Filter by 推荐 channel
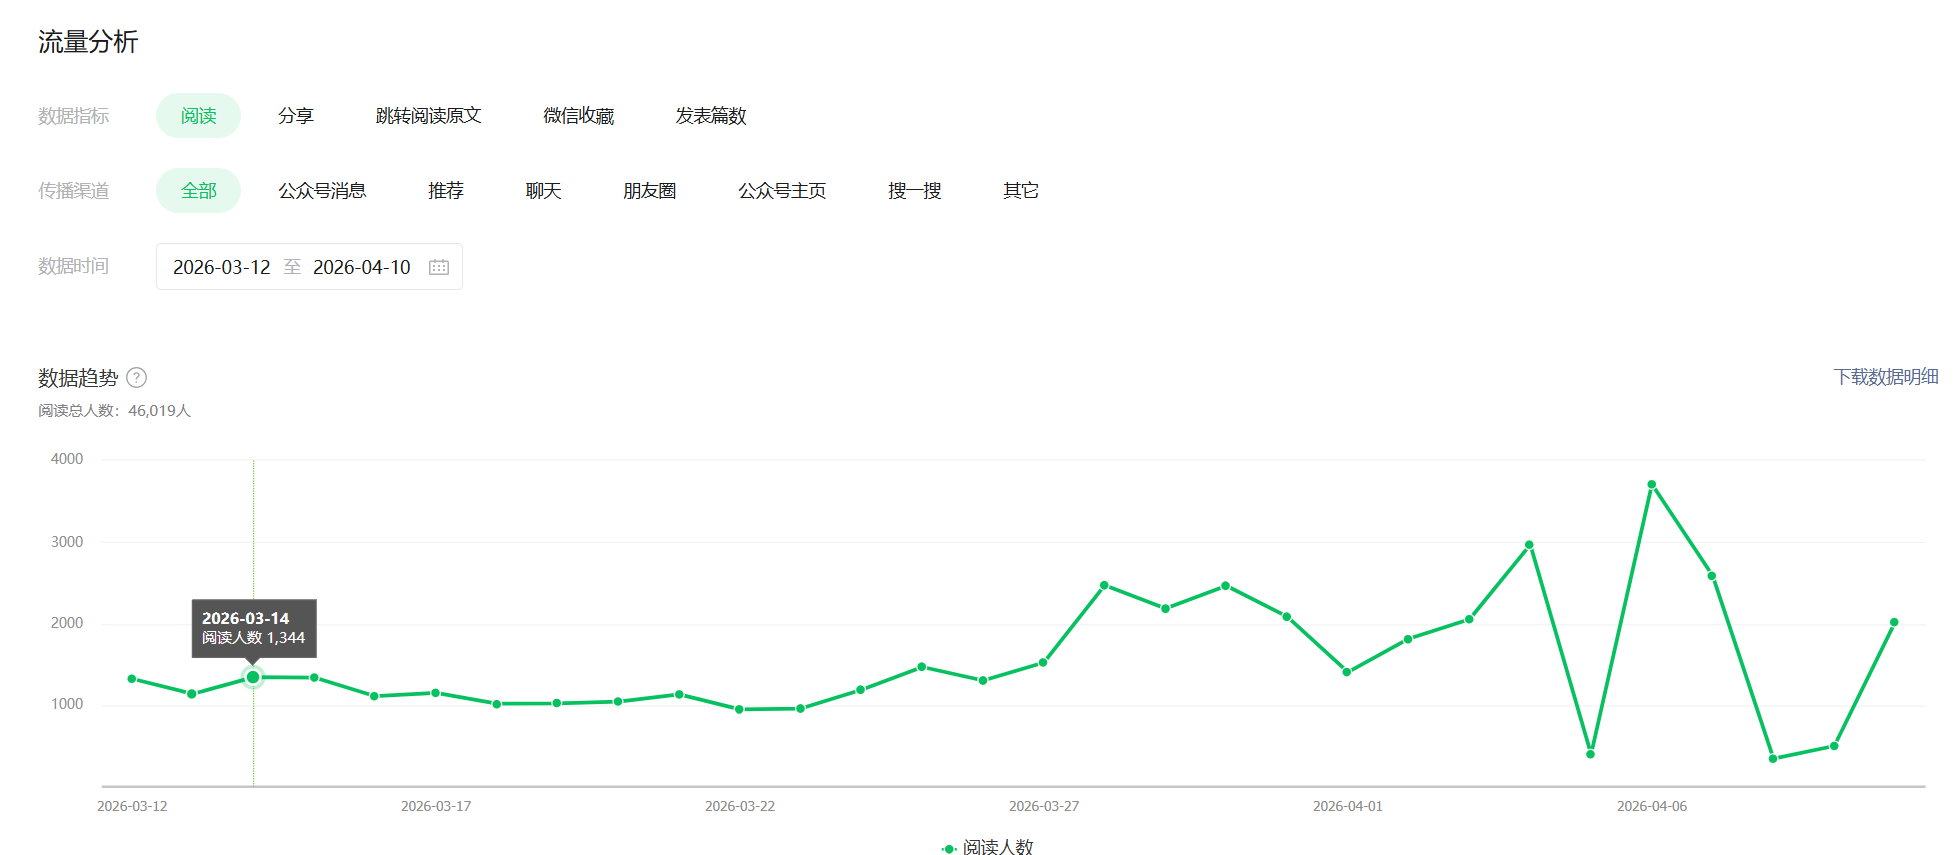 coord(446,191)
